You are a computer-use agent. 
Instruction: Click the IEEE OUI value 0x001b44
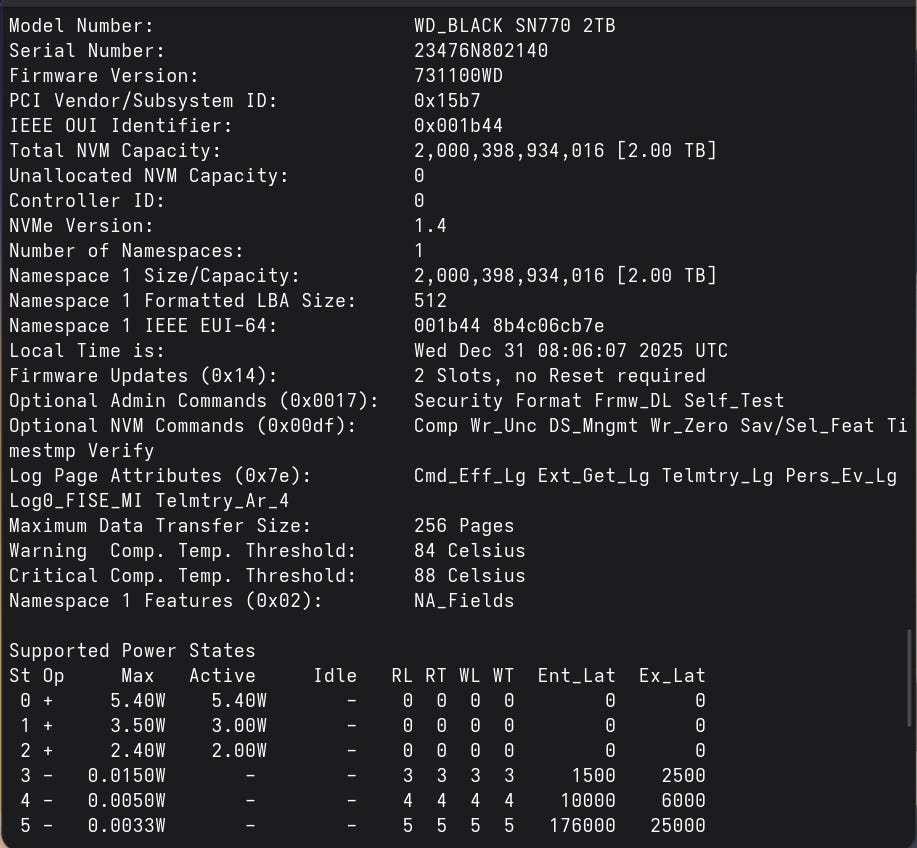click(458, 126)
